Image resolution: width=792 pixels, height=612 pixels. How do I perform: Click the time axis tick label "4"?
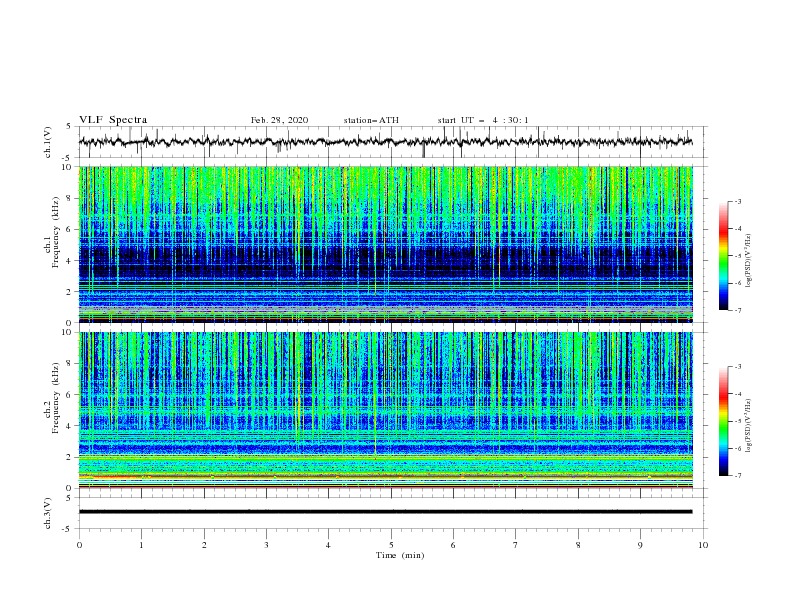tap(329, 545)
